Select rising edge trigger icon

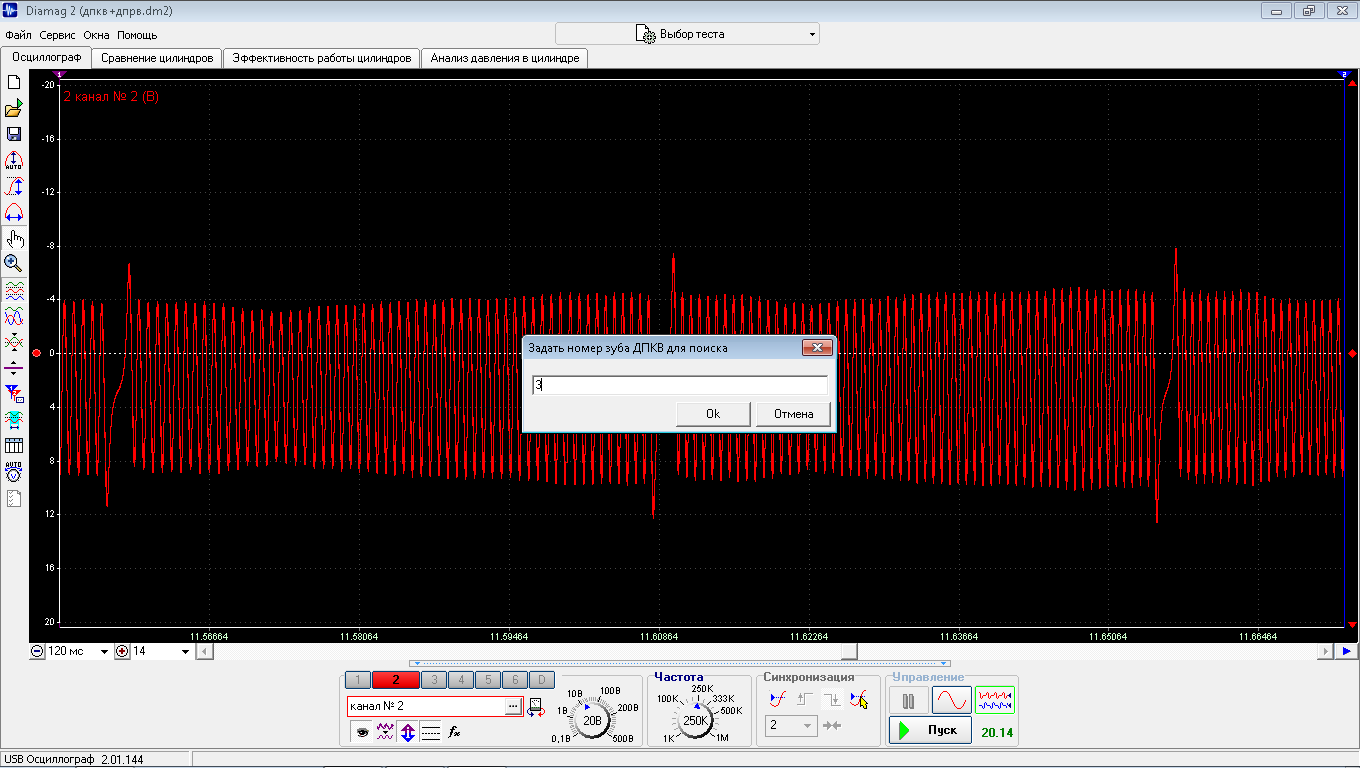click(805, 699)
